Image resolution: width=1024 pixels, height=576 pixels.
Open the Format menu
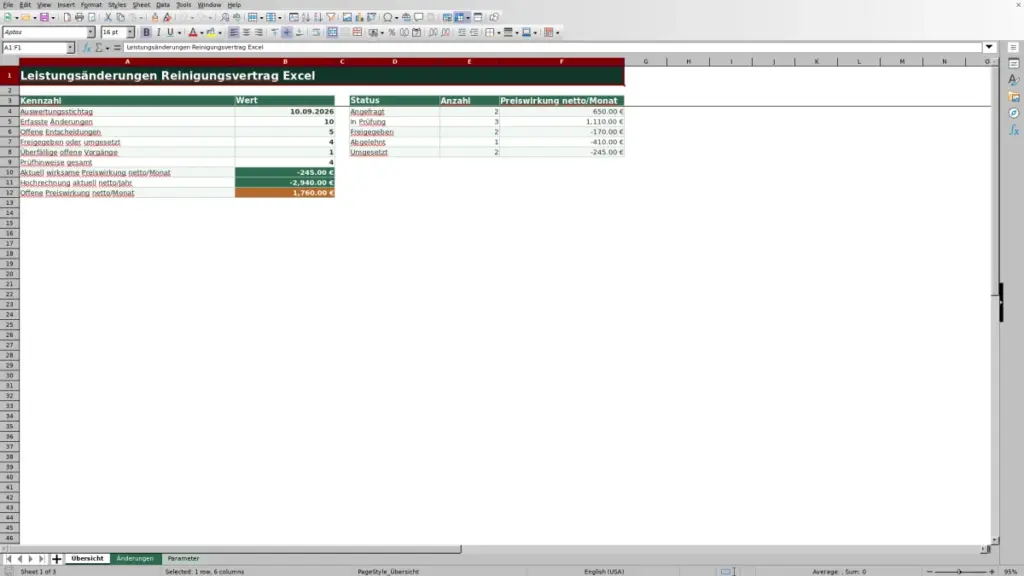(x=91, y=5)
